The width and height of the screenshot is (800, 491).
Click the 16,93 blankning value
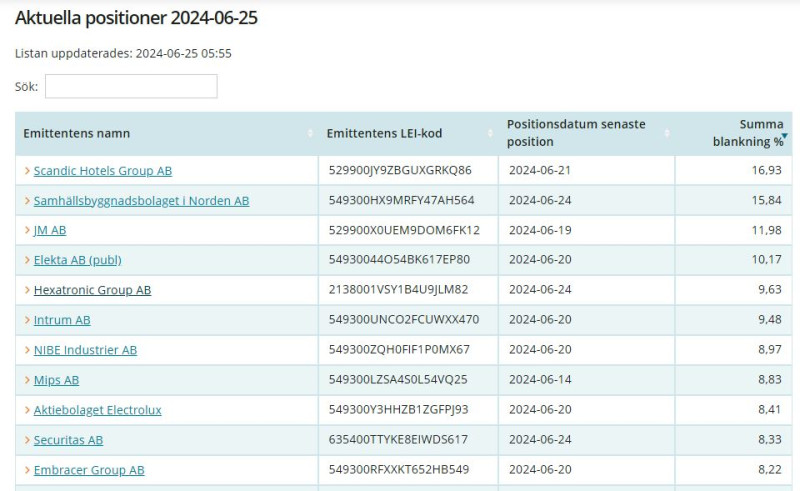766,170
